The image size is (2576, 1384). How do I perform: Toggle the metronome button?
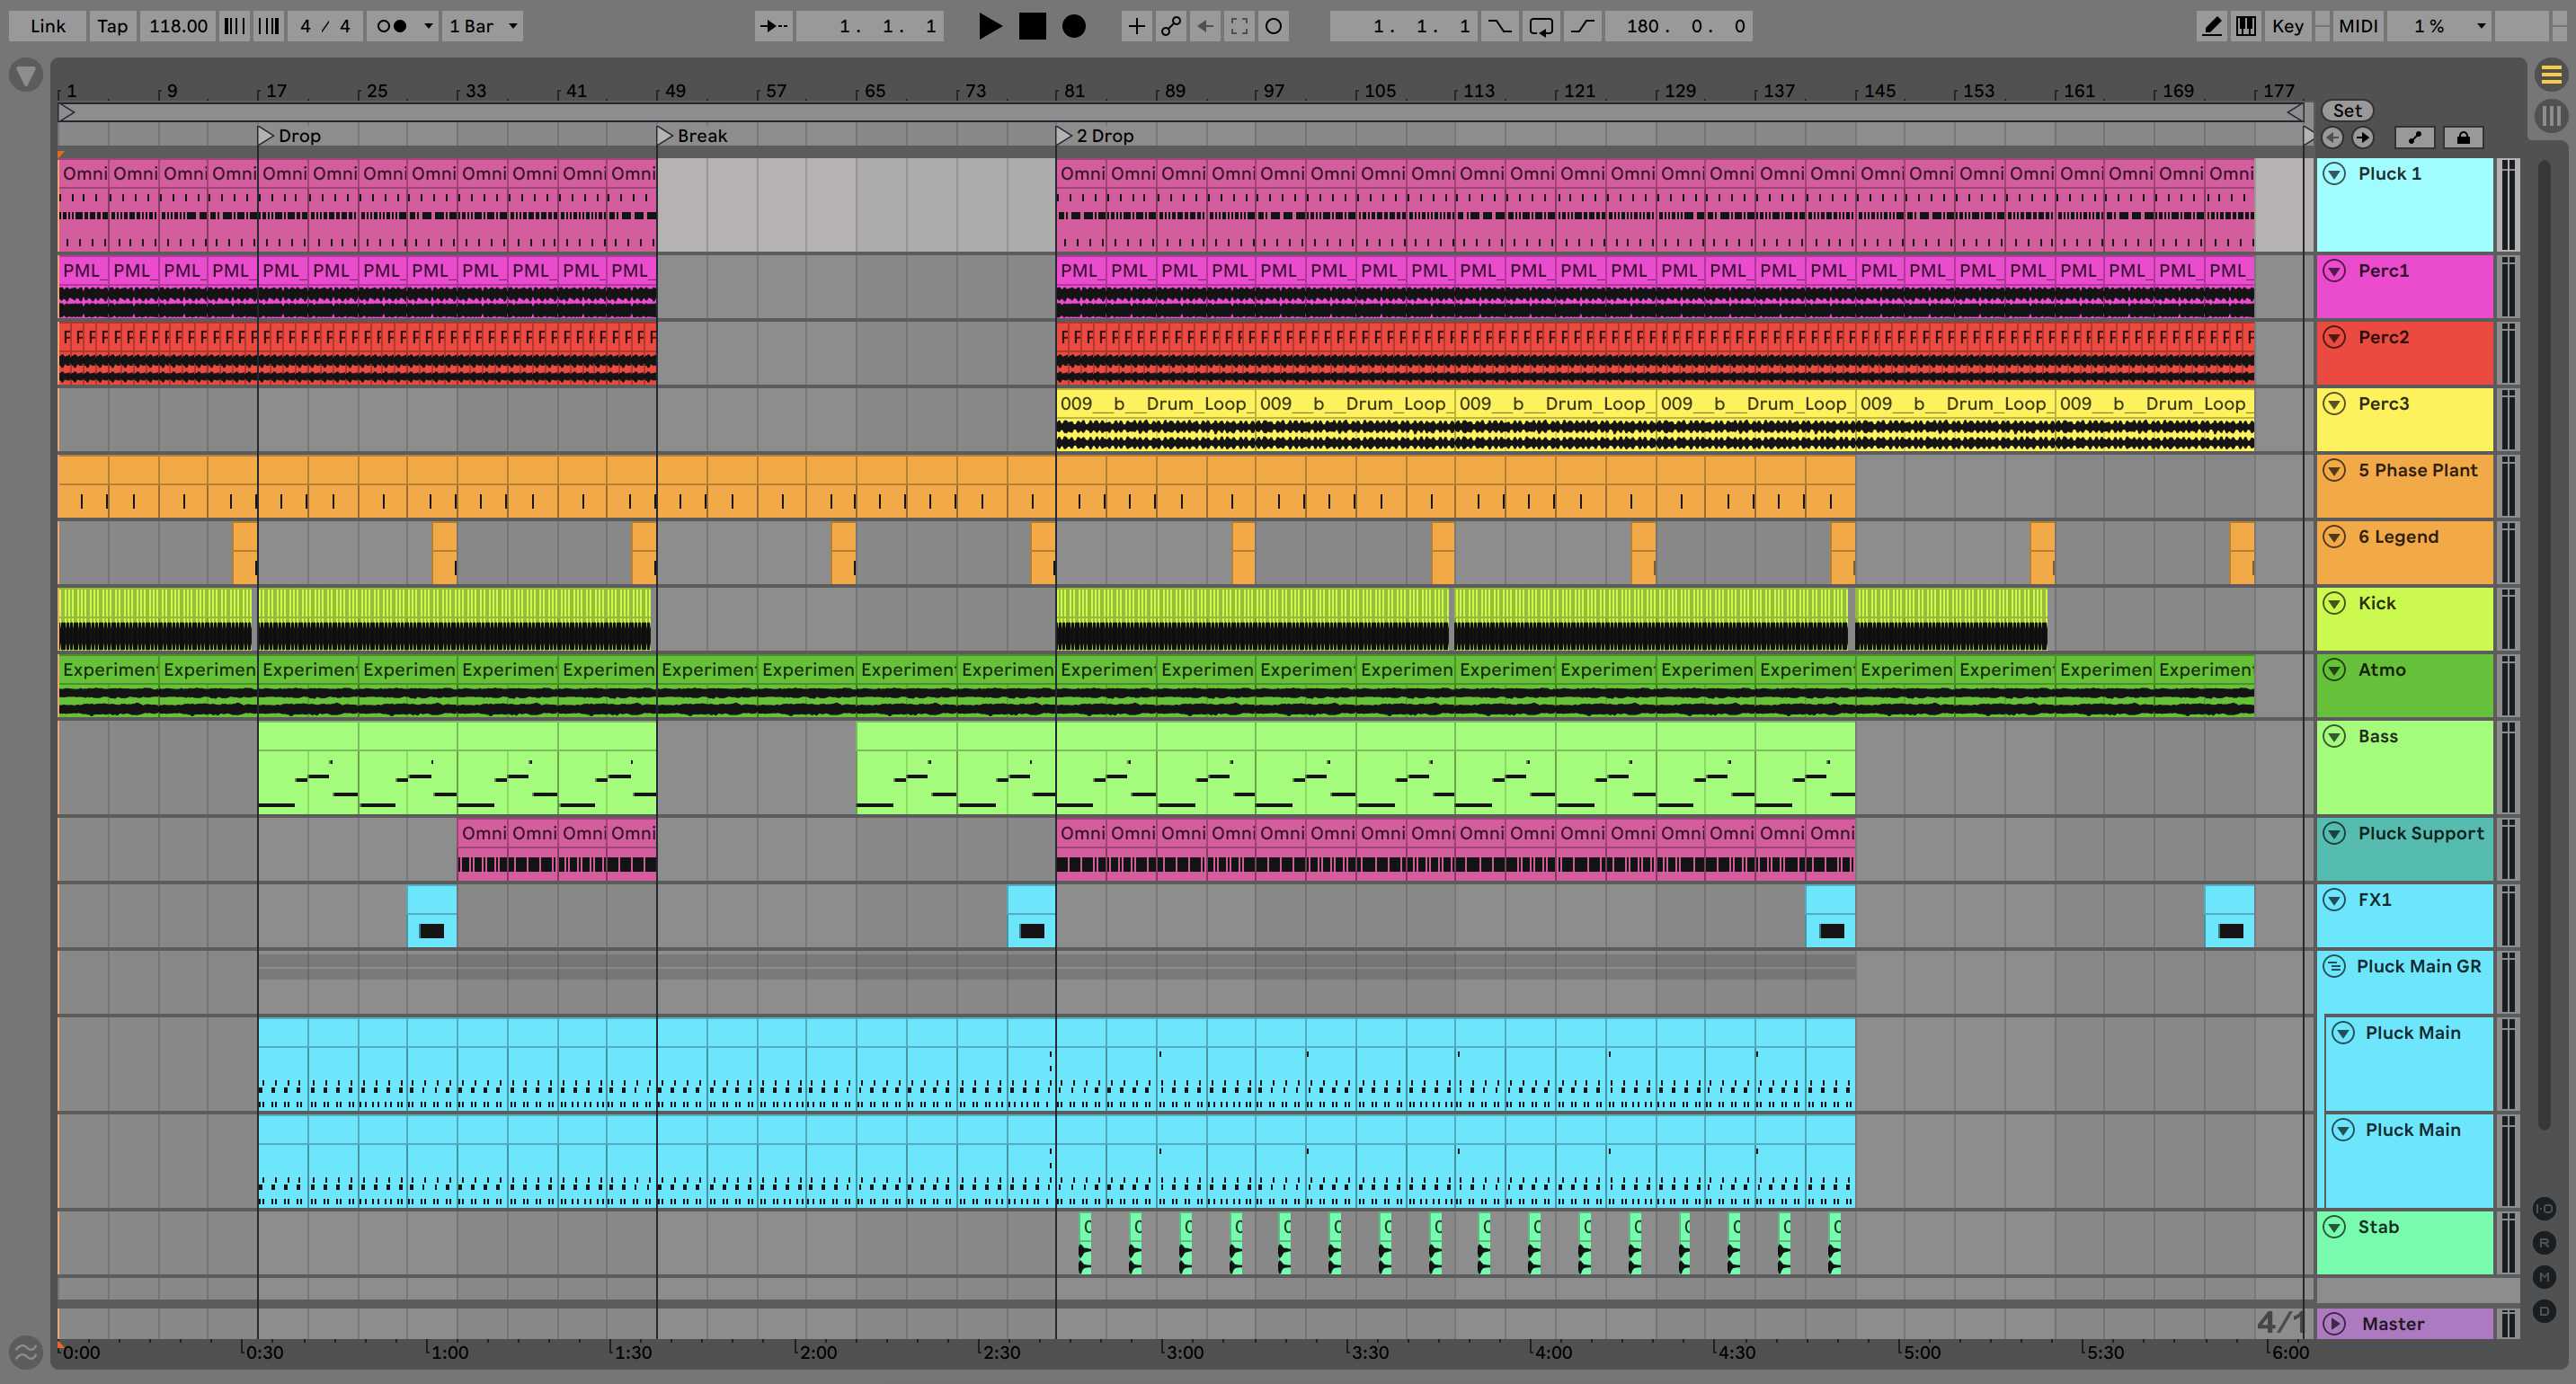[391, 27]
